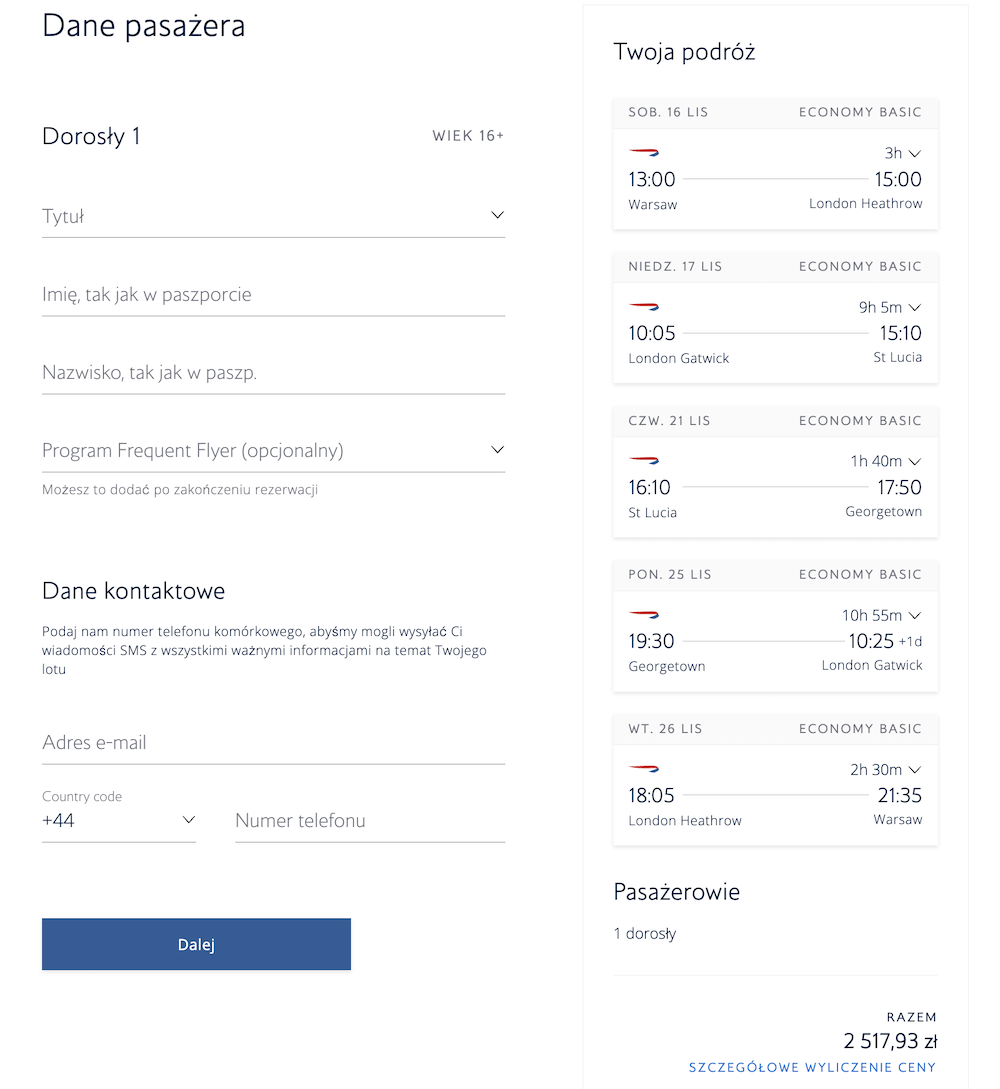The width and height of the screenshot is (1000, 1089).
Task: Open the Country code +44 dropdown
Action: (x=119, y=820)
